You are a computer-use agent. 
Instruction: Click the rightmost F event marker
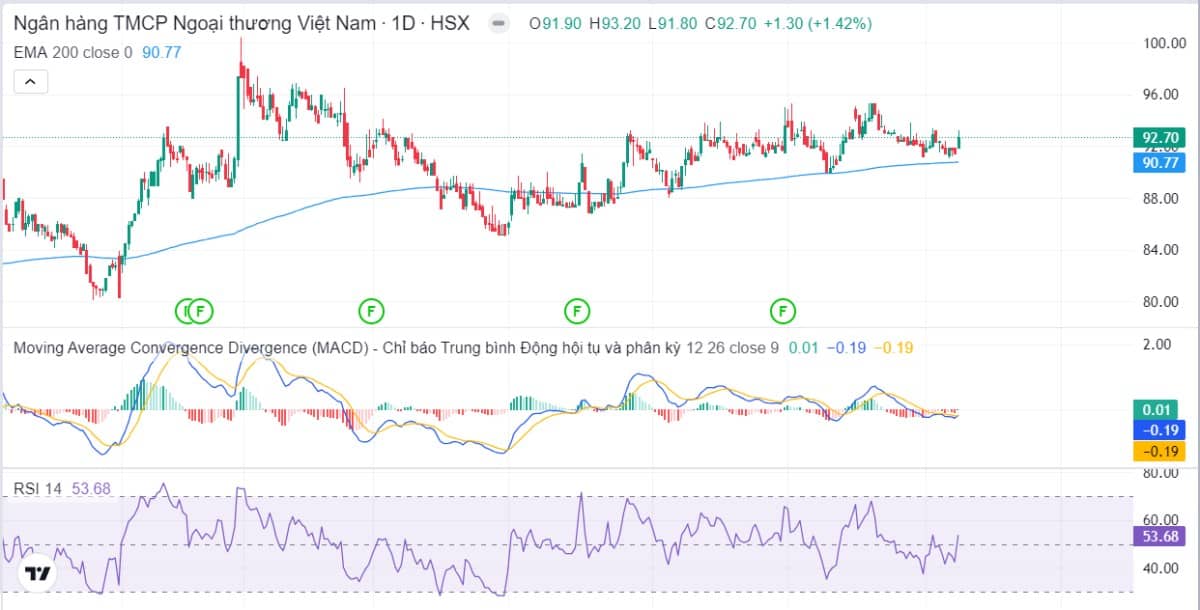click(x=782, y=311)
